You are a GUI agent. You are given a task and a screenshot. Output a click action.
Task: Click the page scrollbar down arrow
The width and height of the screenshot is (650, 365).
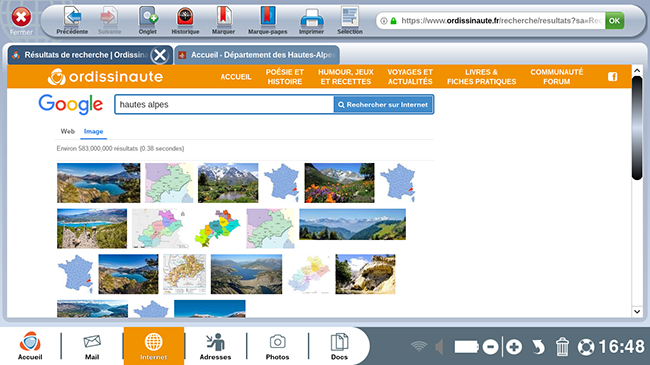click(637, 311)
